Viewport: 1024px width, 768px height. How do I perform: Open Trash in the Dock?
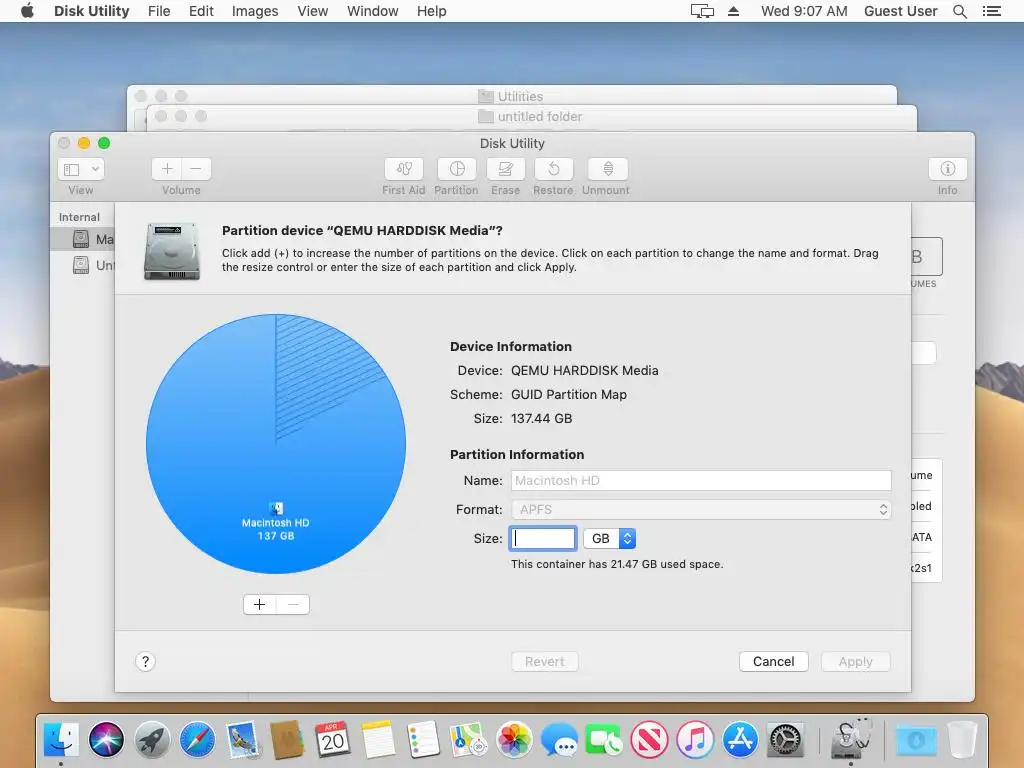[962, 740]
